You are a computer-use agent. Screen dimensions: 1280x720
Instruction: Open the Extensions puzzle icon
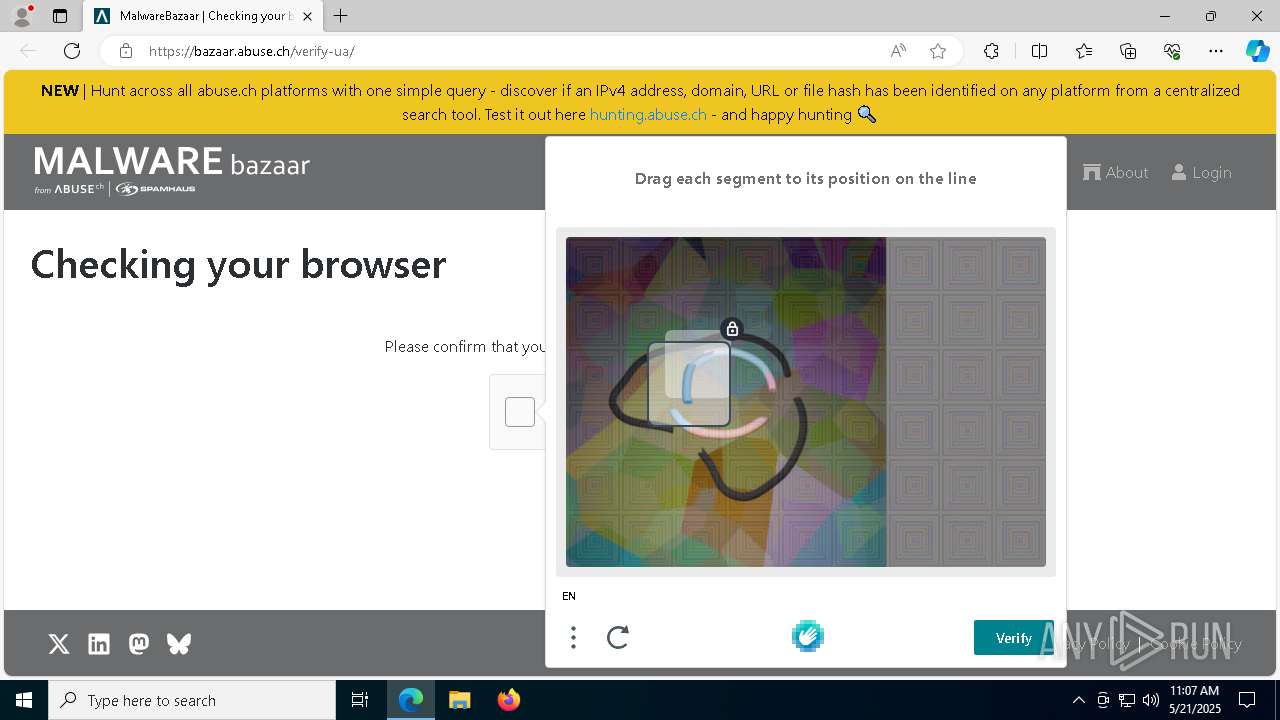(991, 51)
